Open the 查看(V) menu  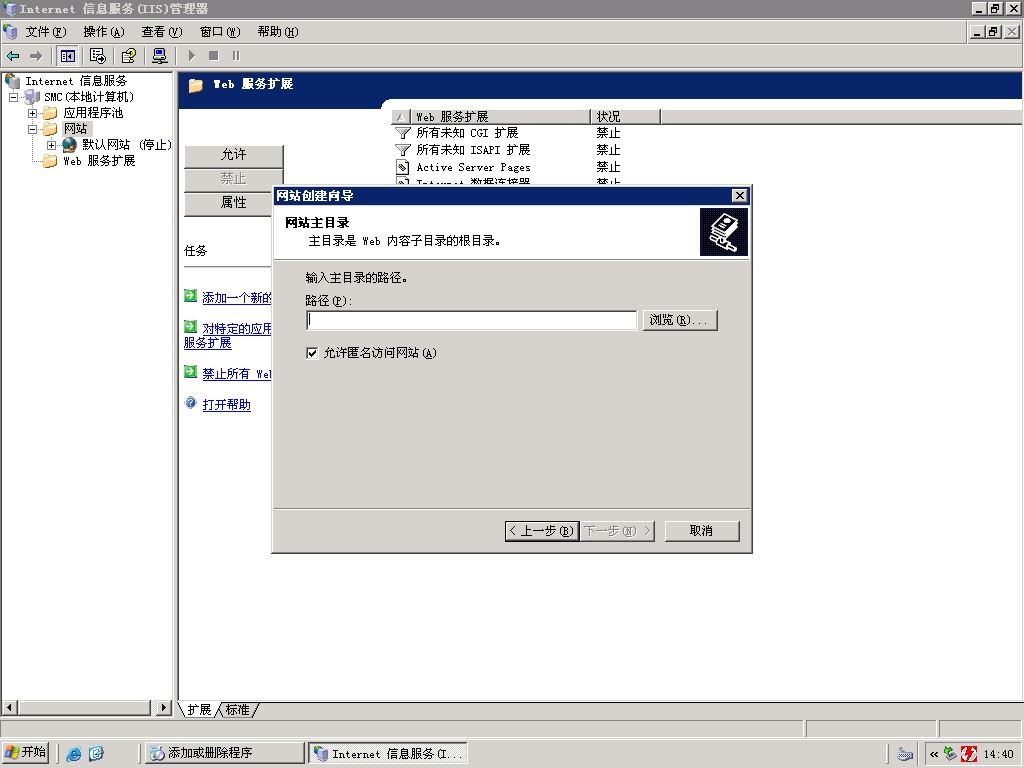coord(161,32)
